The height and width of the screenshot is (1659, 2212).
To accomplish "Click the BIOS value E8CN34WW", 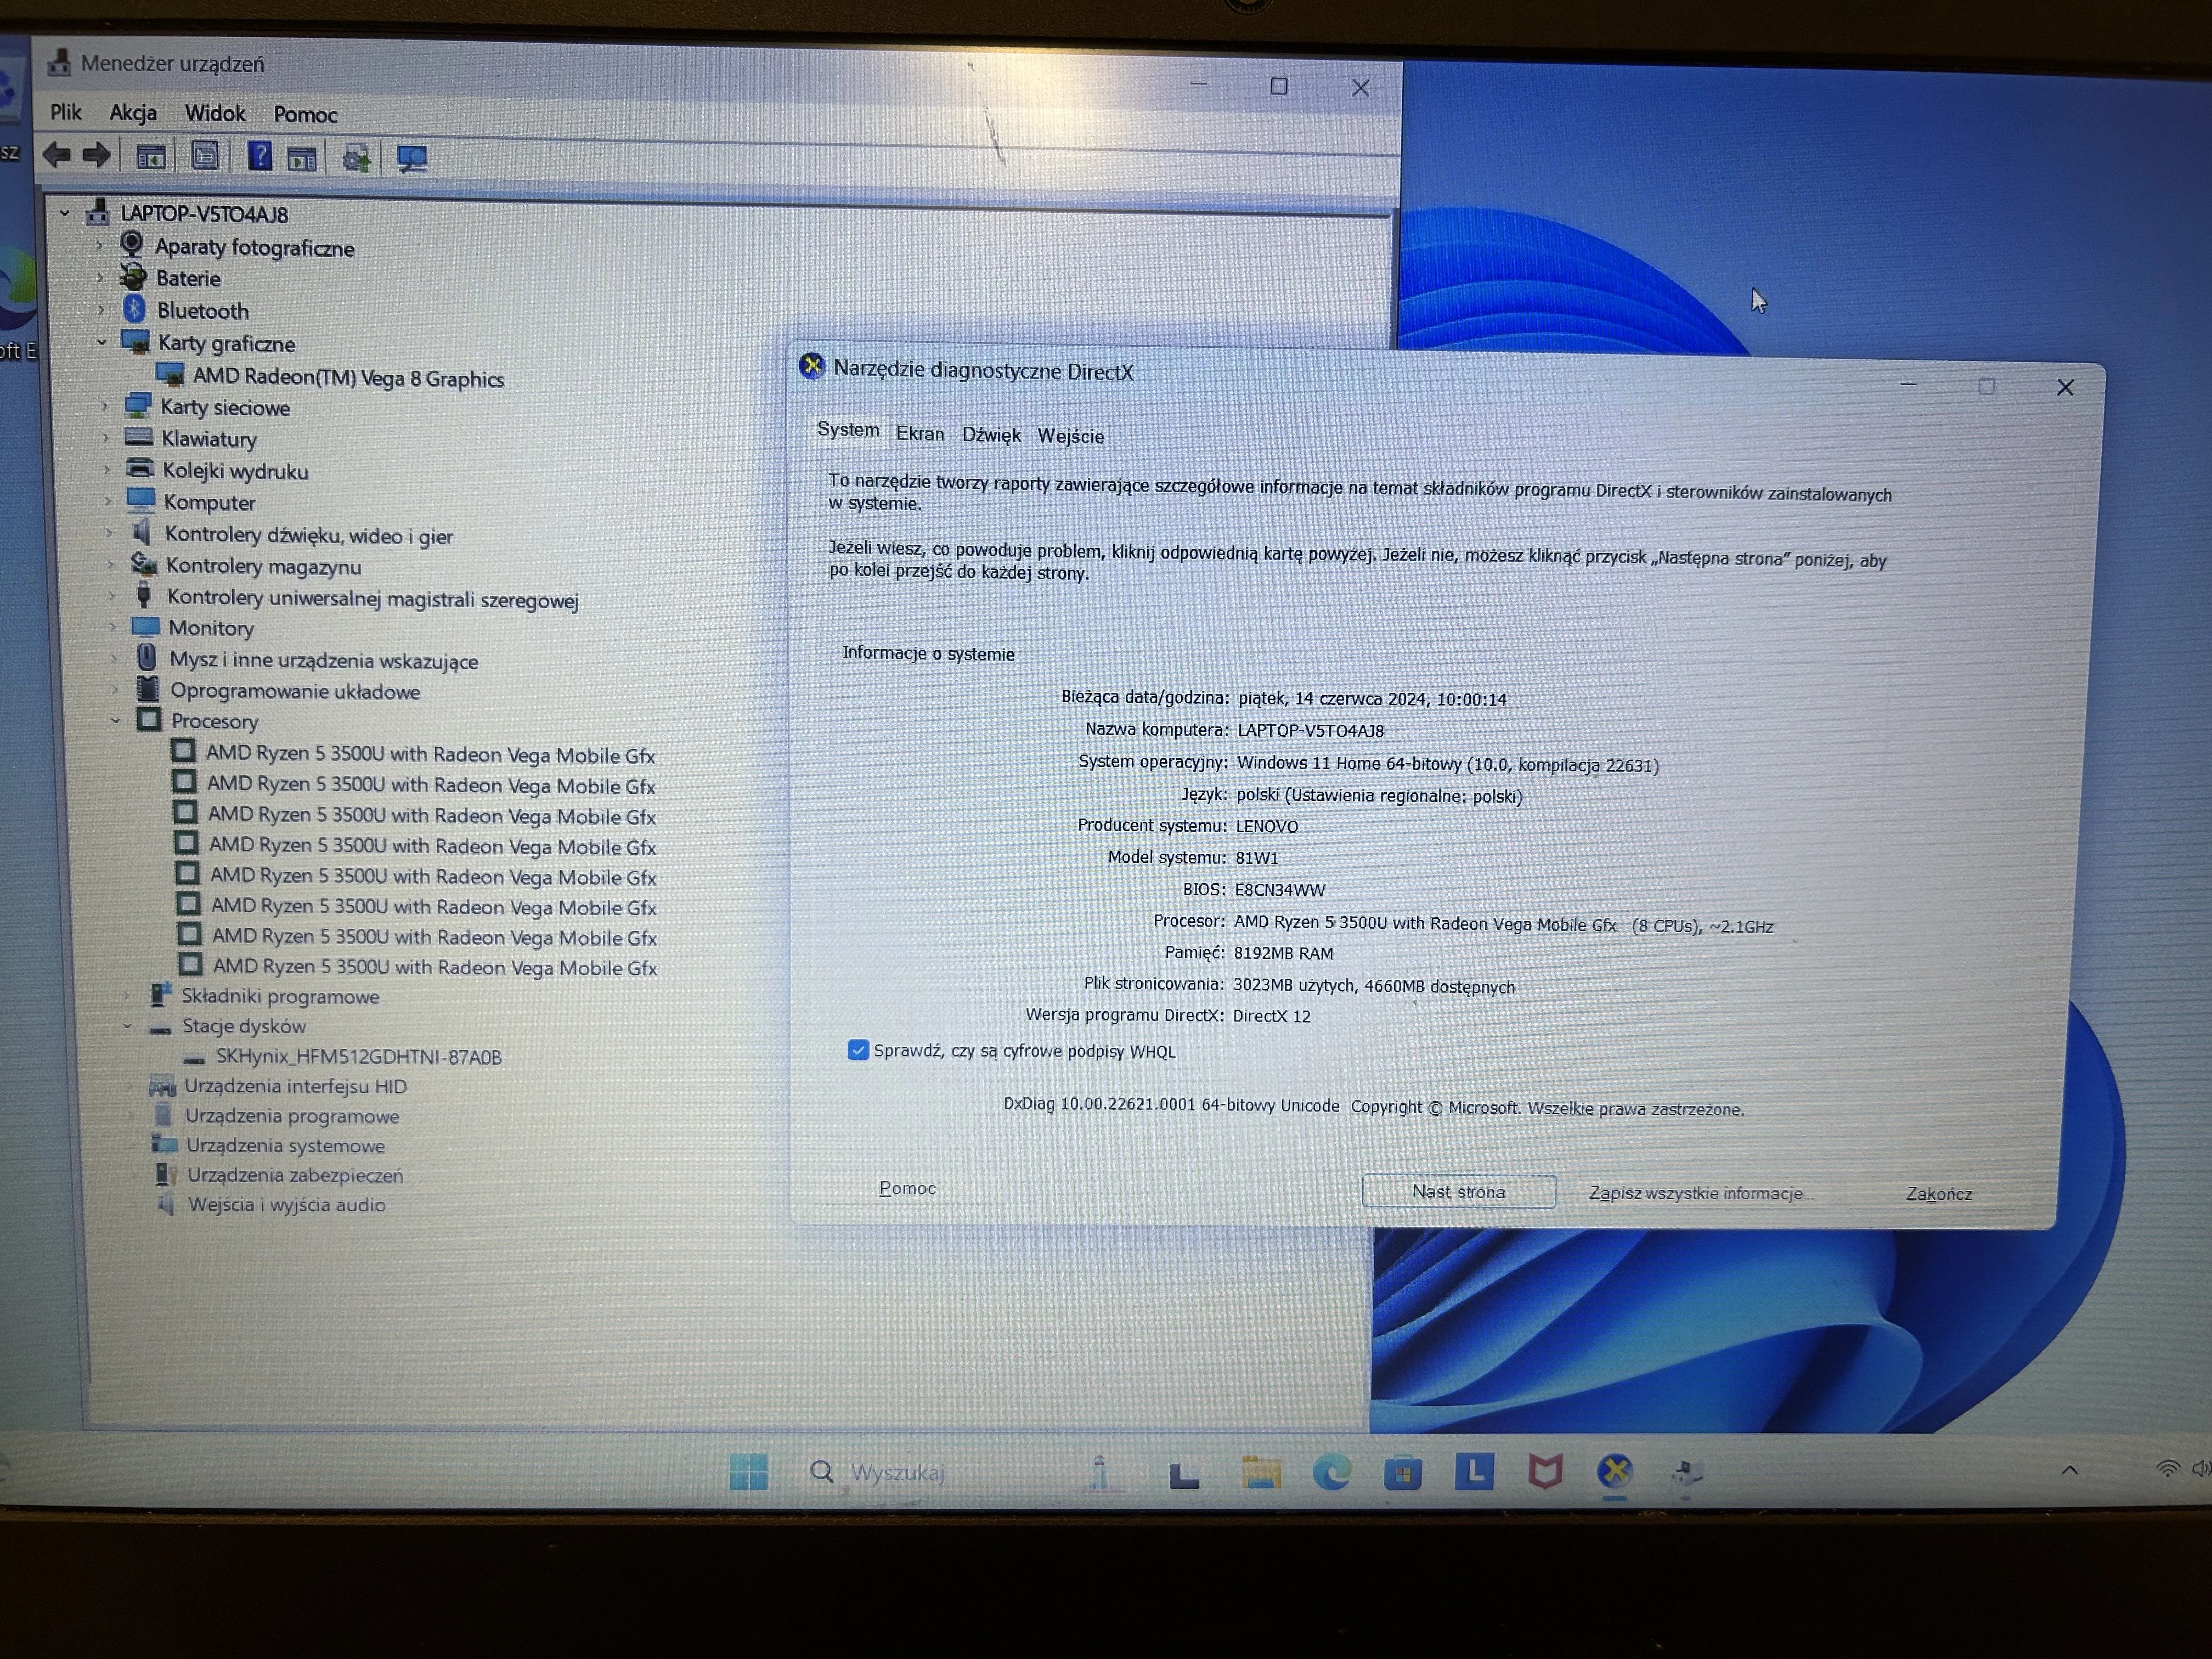I will pyautogui.click(x=1279, y=889).
